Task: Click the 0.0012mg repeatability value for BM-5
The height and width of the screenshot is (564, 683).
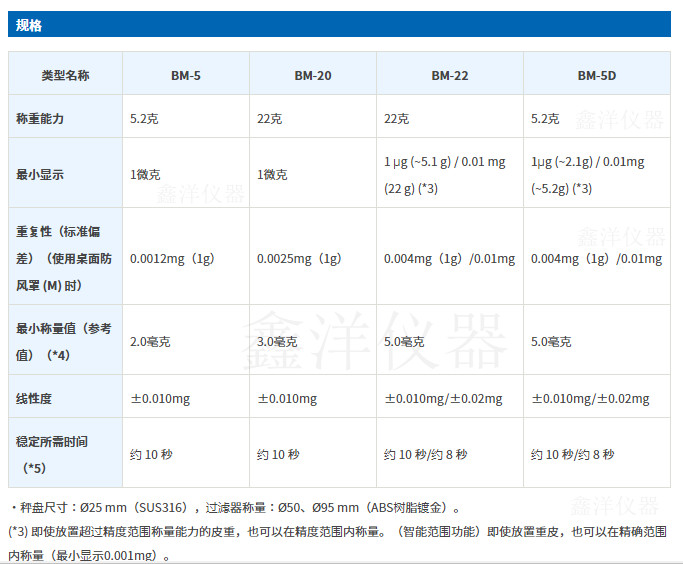Action: tap(173, 259)
